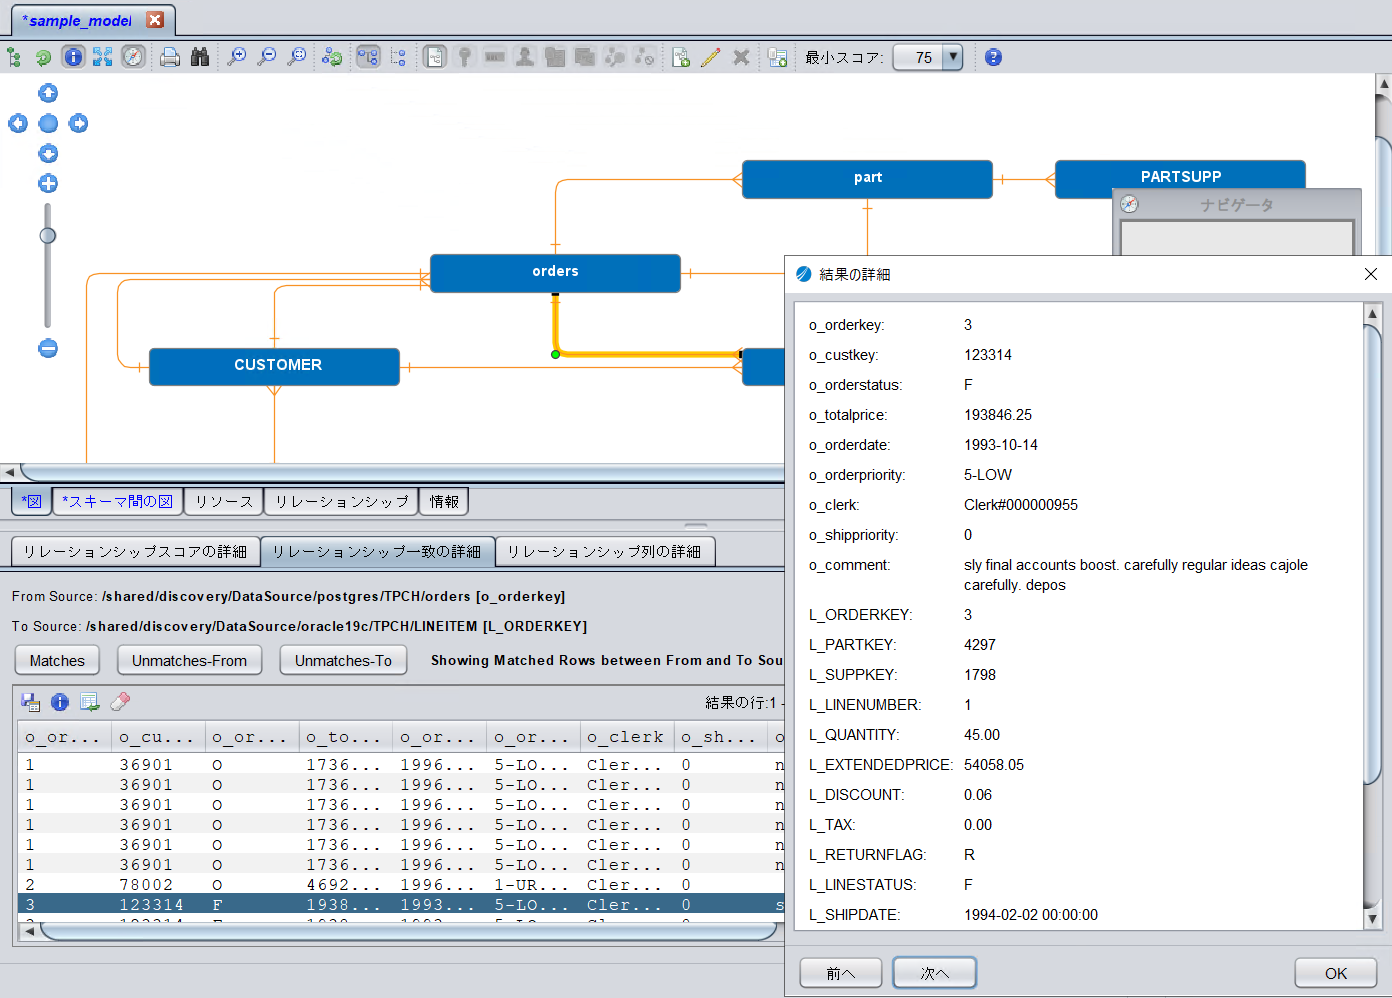Viewport: 1392px width, 998px height.
Task: Select the row with o_custkey 78002
Action: 400,884
